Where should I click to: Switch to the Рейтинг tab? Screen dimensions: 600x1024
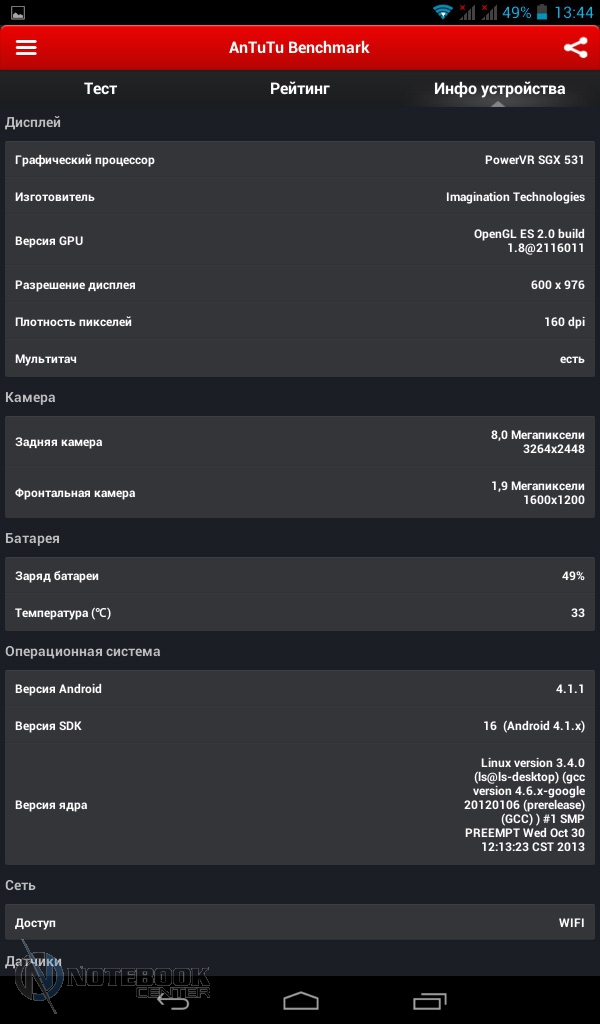point(299,89)
